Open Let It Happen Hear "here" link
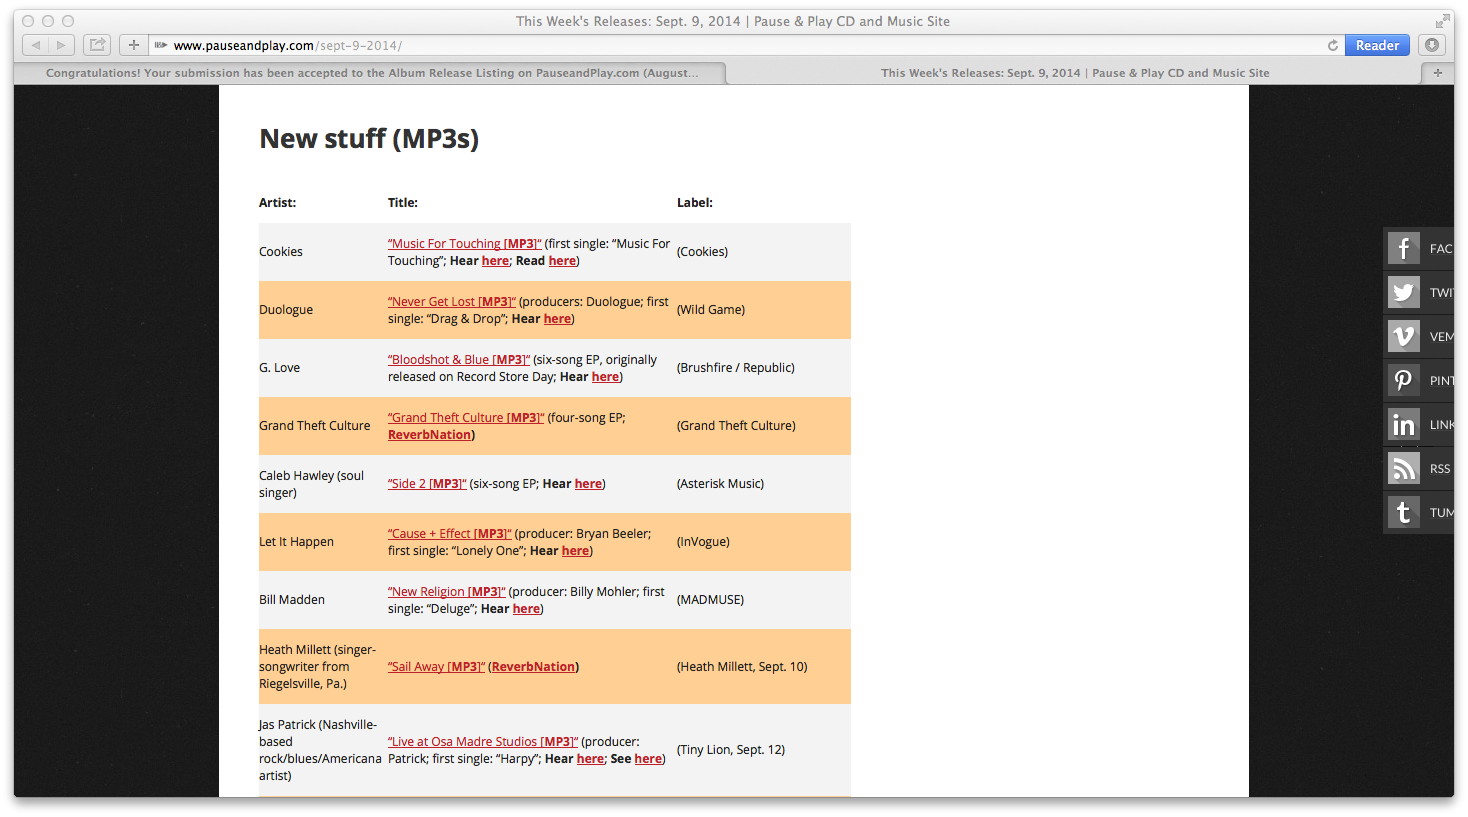 575,551
